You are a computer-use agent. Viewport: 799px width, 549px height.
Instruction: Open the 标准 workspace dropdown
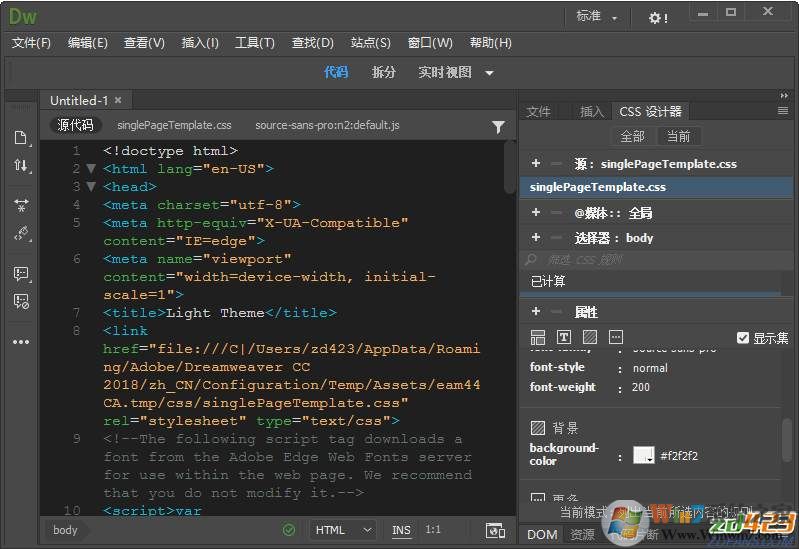597,17
